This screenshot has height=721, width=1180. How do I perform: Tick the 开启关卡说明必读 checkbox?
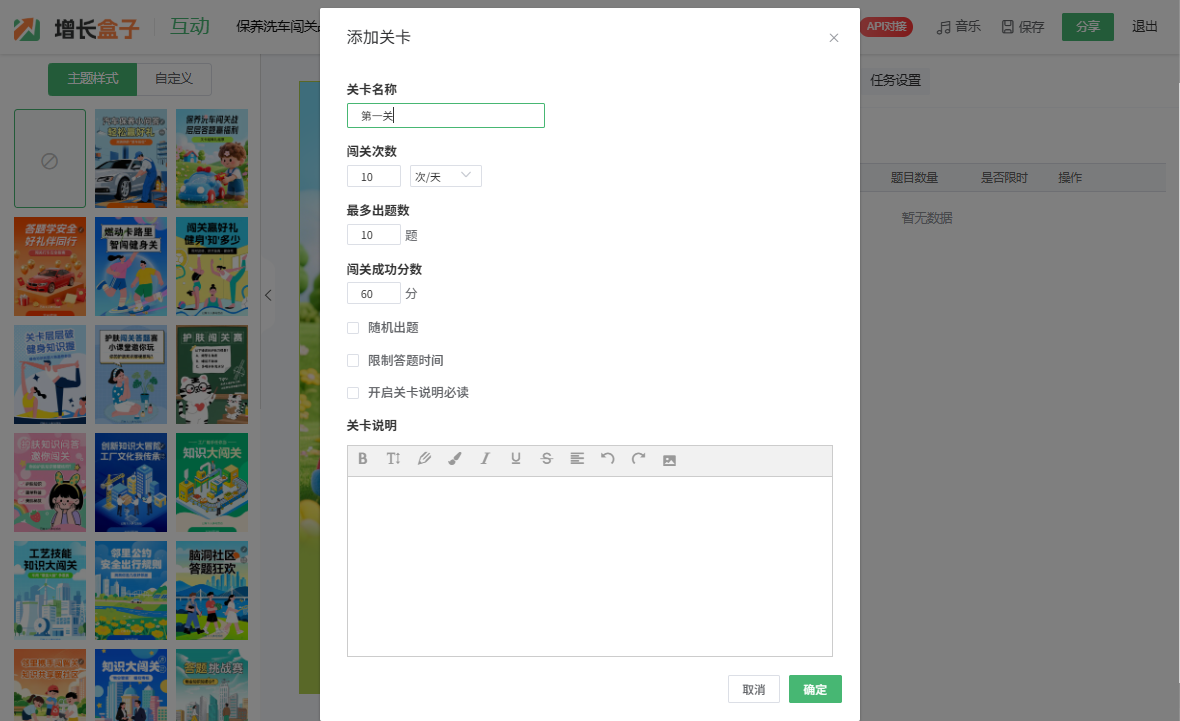pos(353,393)
